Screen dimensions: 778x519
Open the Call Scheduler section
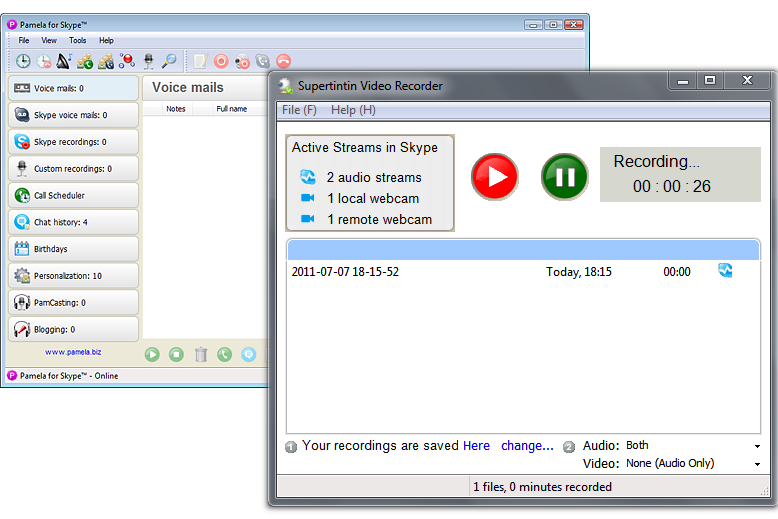(73, 195)
